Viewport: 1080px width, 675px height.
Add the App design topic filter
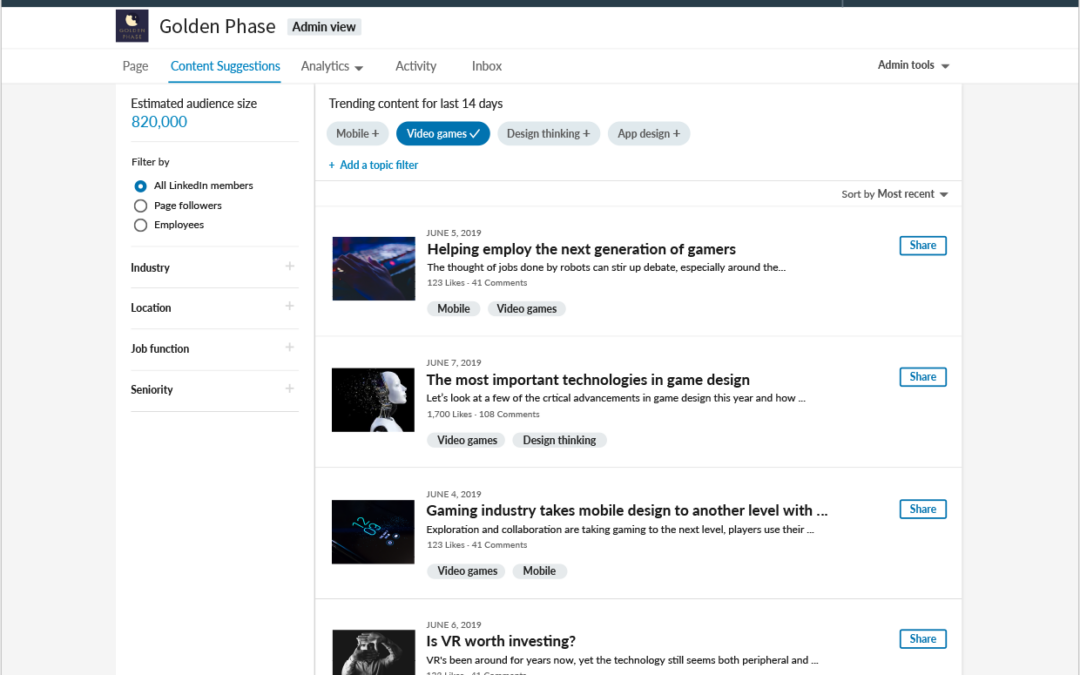pos(648,133)
